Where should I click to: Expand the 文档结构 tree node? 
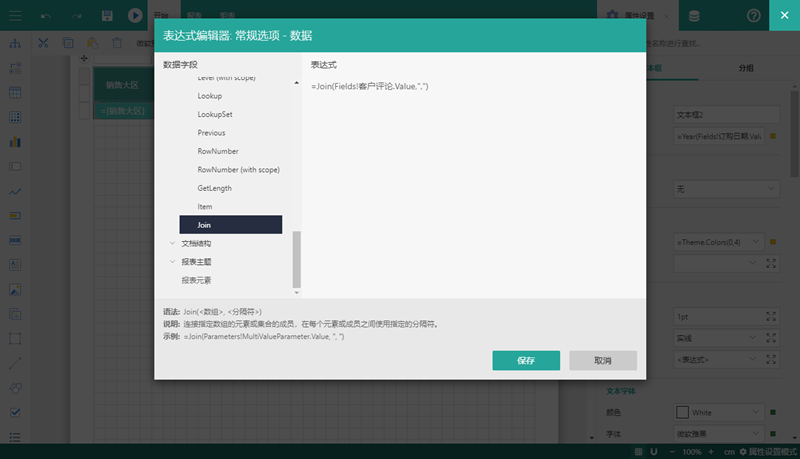pyautogui.click(x=173, y=243)
